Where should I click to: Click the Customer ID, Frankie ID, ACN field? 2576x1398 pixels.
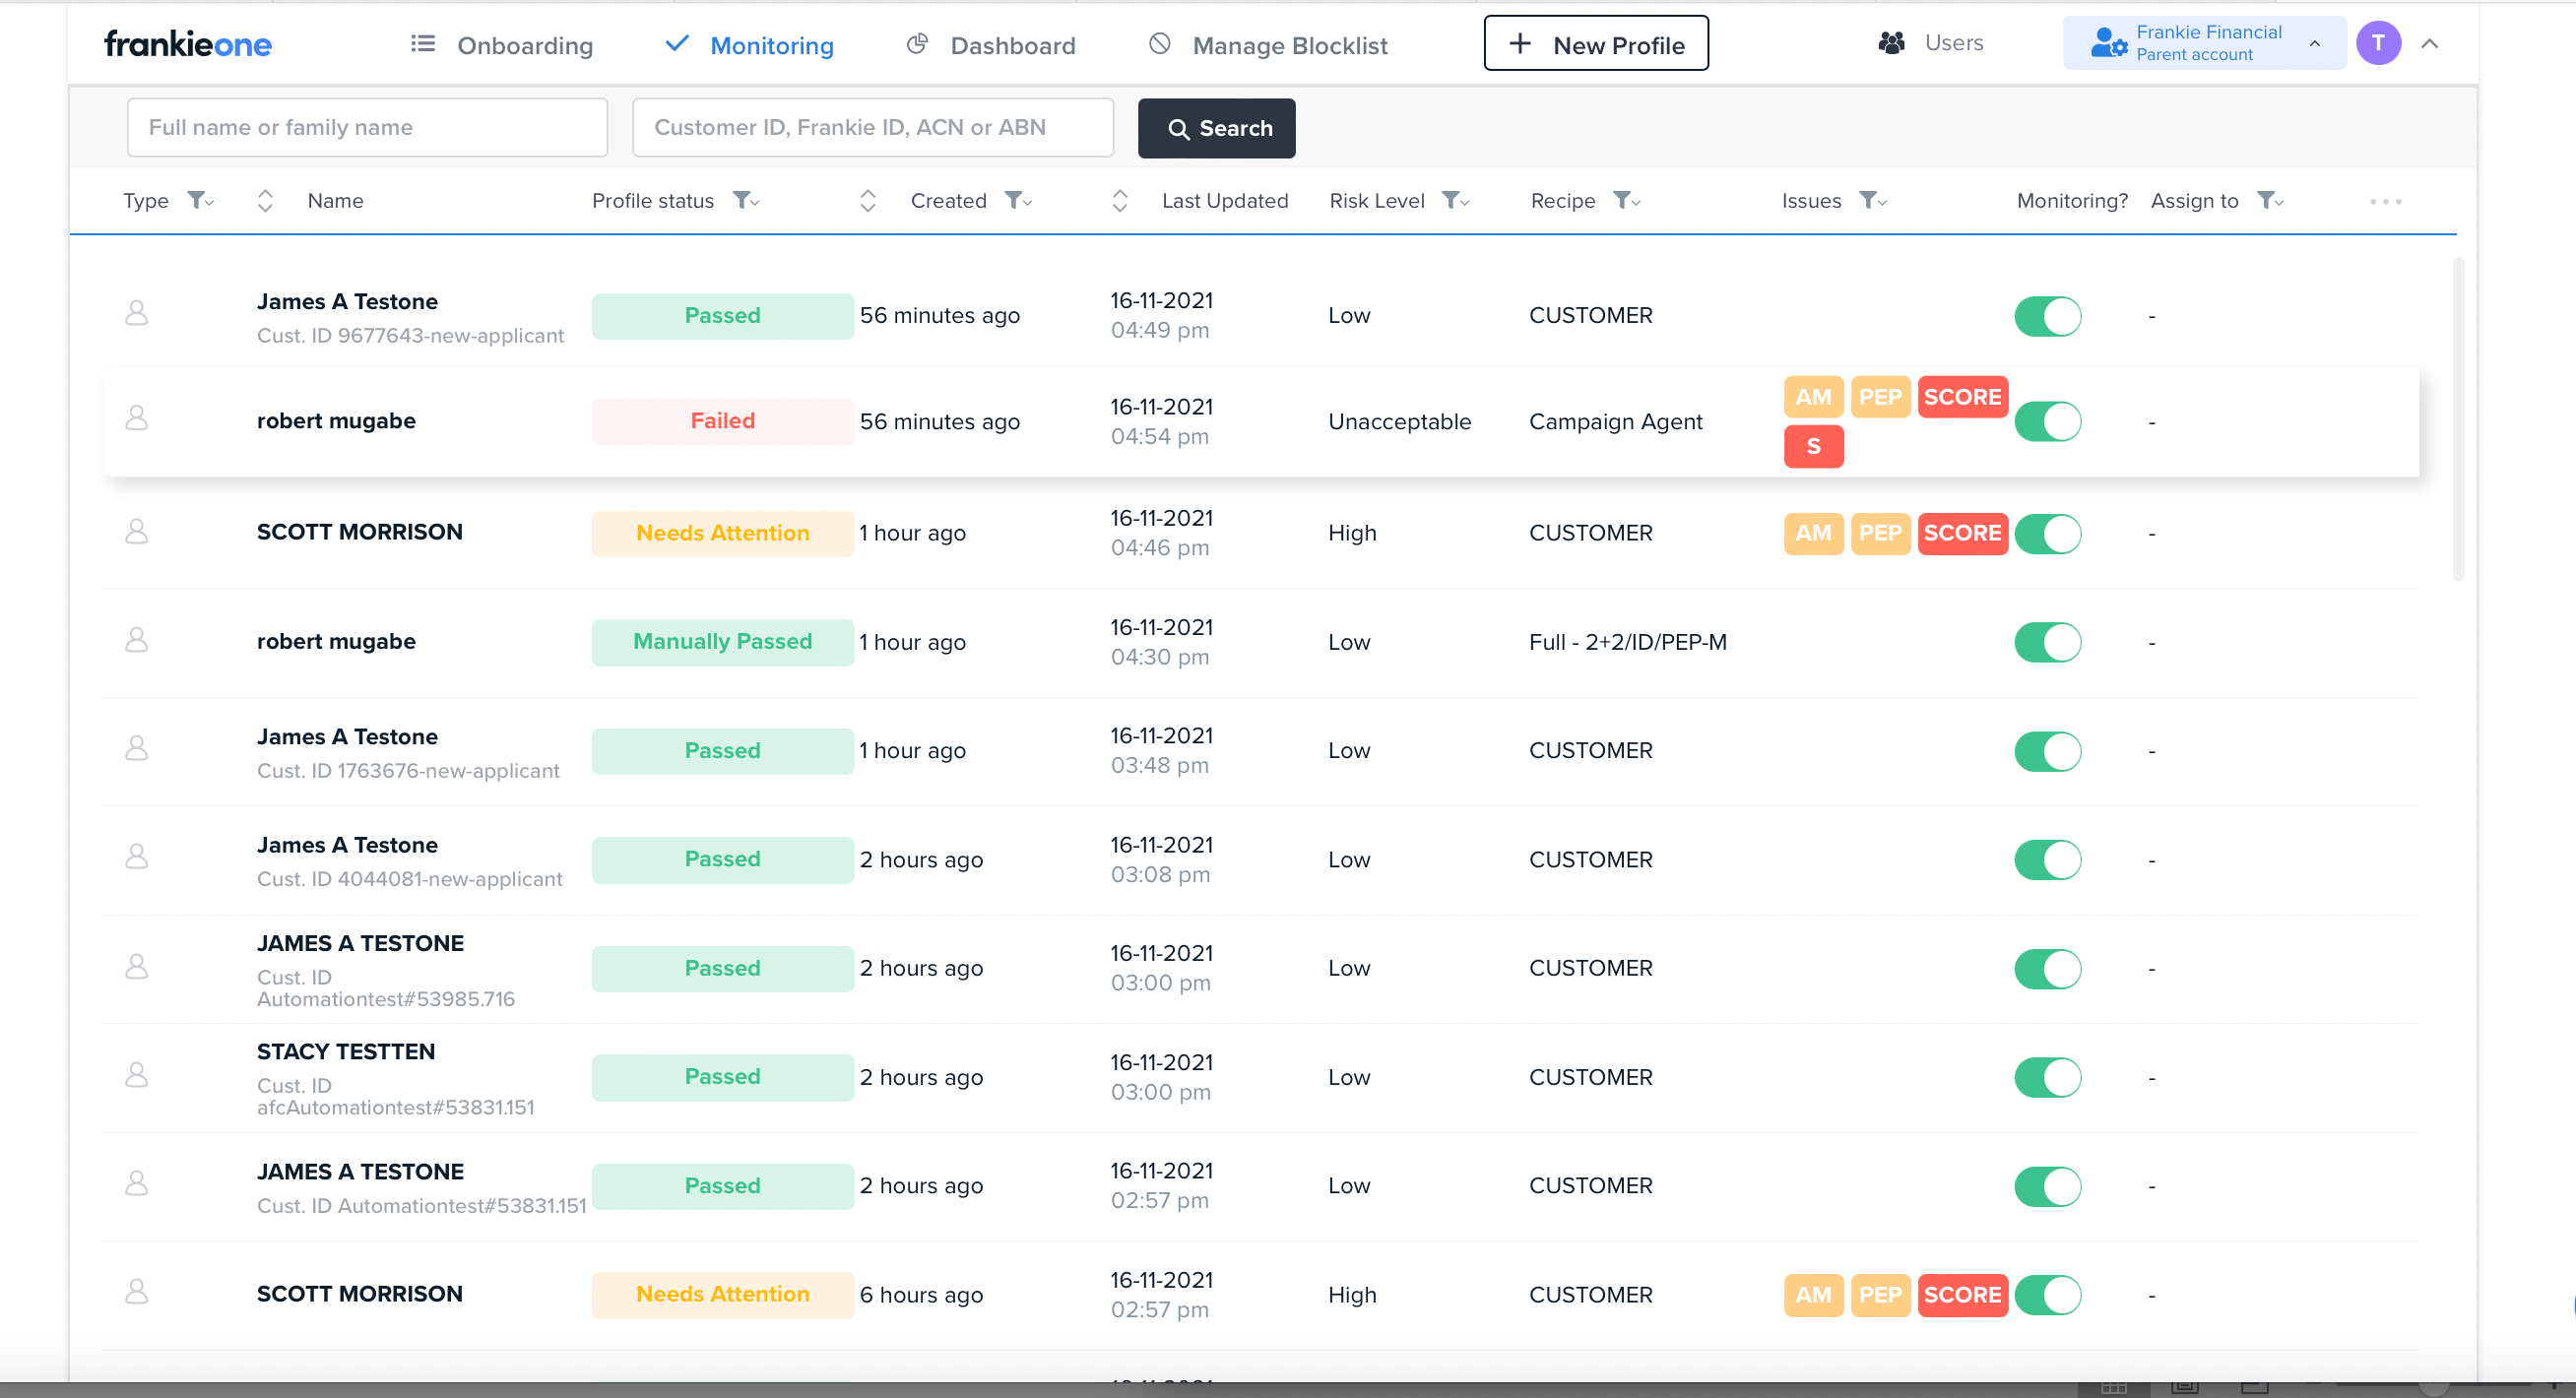(x=873, y=127)
